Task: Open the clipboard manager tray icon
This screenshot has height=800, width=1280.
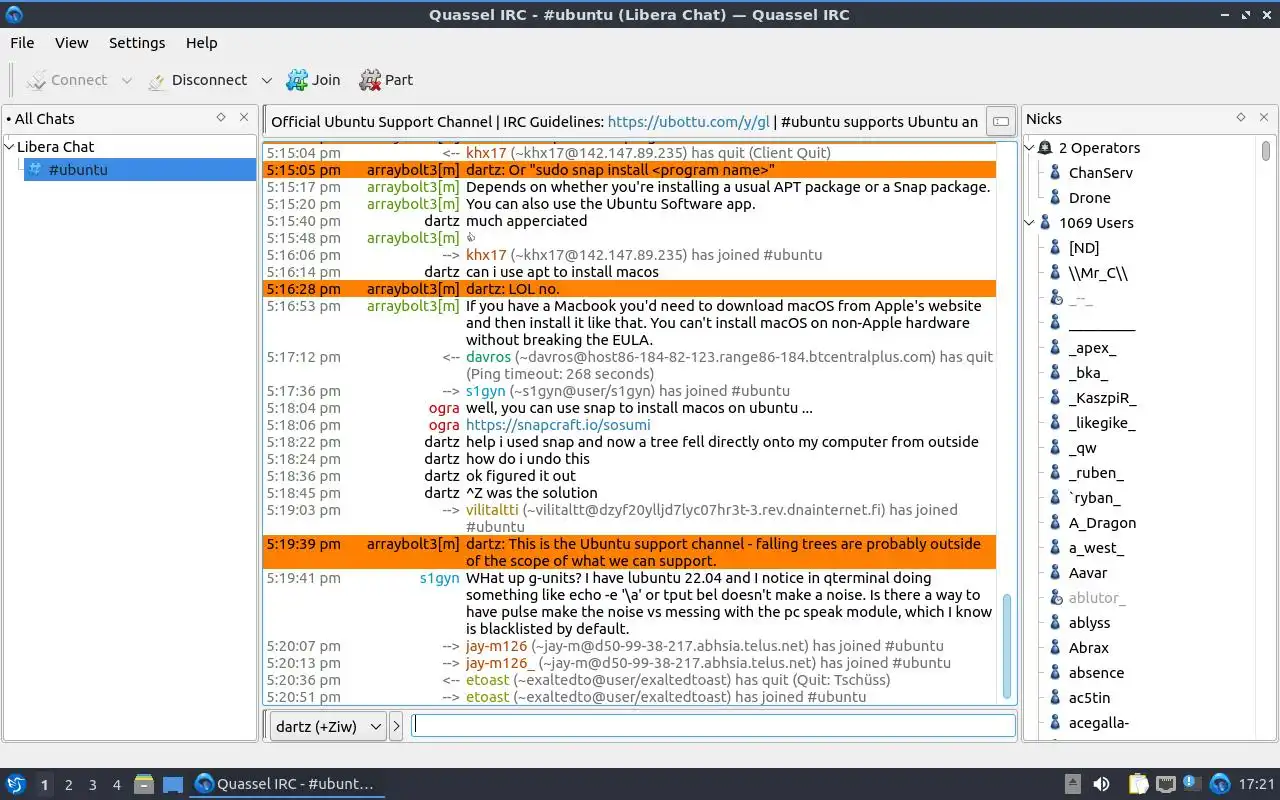Action: click(x=1138, y=784)
